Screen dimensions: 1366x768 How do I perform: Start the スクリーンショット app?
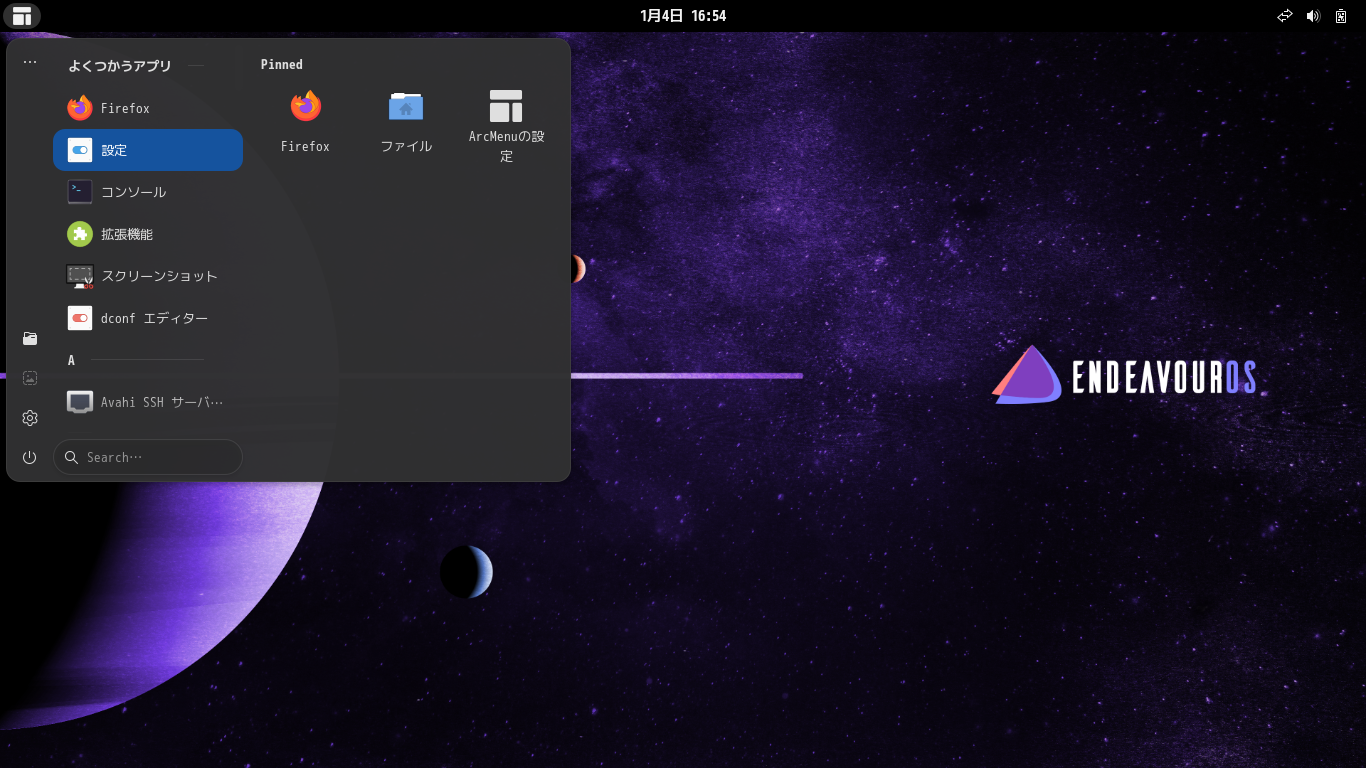tap(148, 276)
